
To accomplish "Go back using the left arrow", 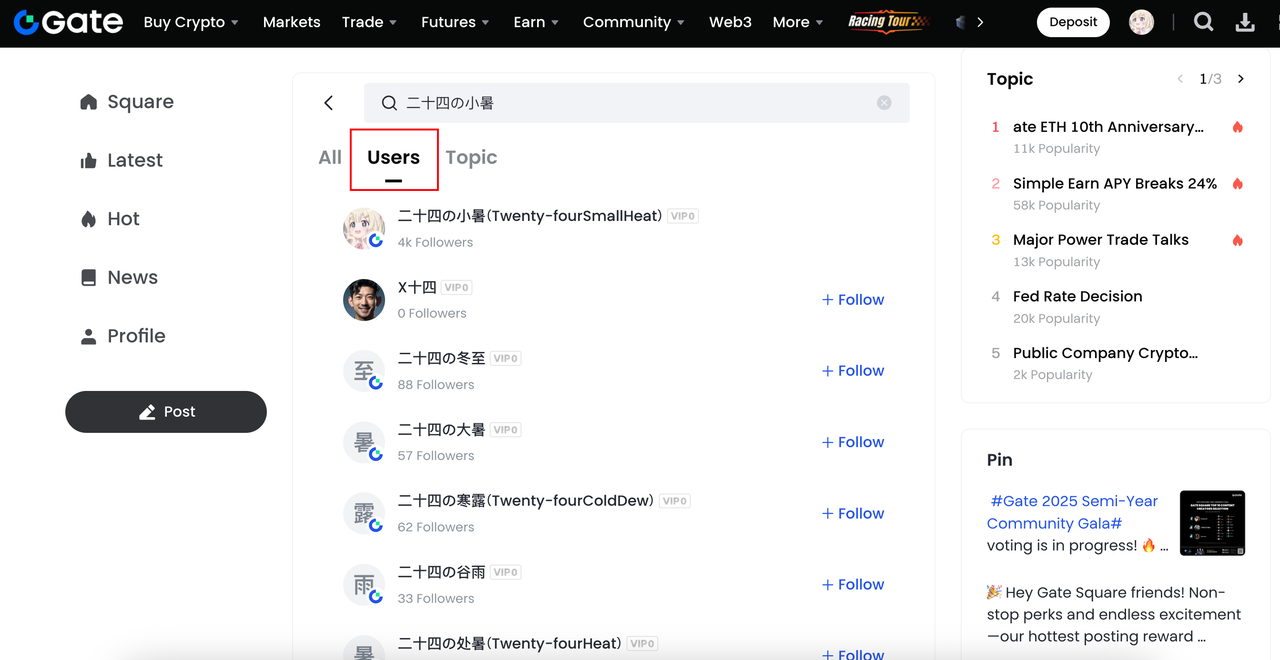I will pos(328,103).
